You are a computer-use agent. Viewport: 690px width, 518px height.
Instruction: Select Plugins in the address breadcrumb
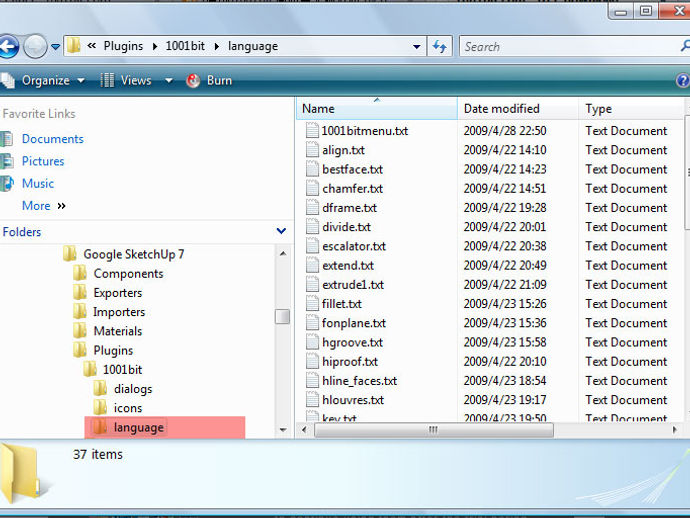coord(123,46)
